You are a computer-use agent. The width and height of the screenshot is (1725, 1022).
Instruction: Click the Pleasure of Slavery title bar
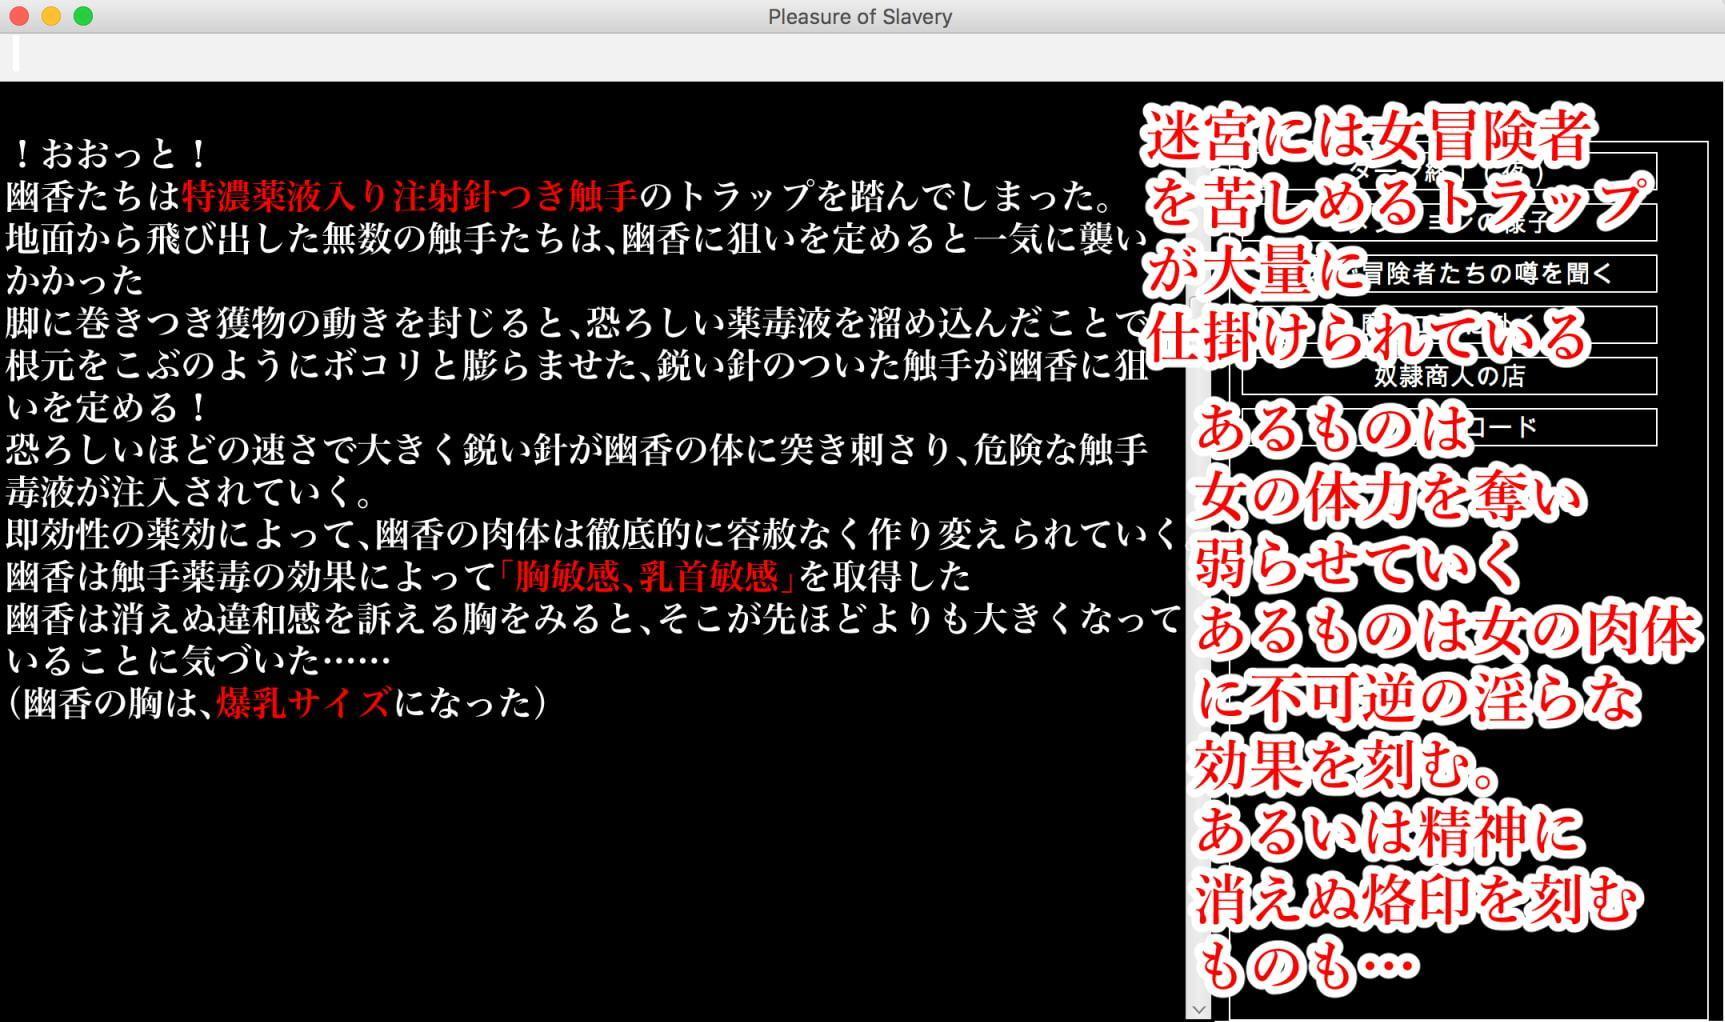(860, 17)
